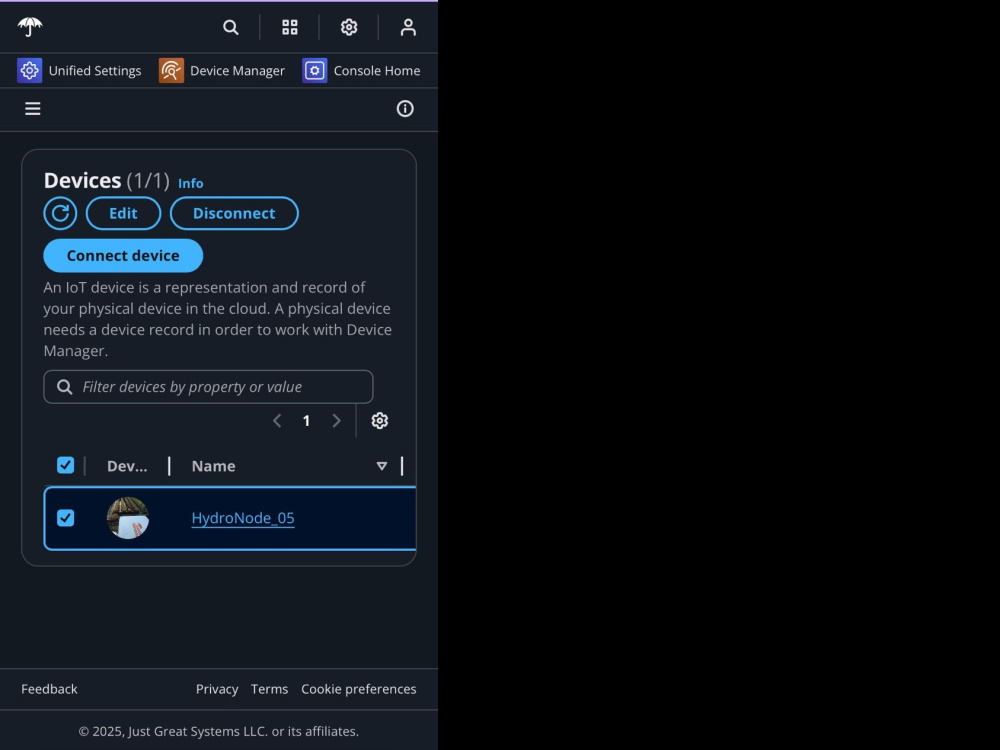
Task: Open the info panel circle icon
Action: click(405, 109)
